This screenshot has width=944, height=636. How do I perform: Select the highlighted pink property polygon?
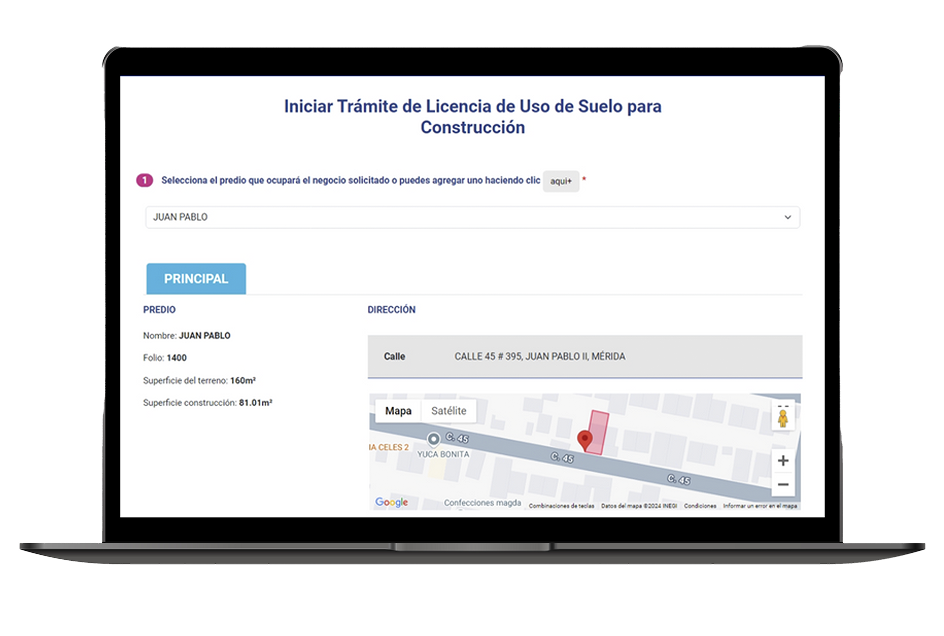click(599, 428)
